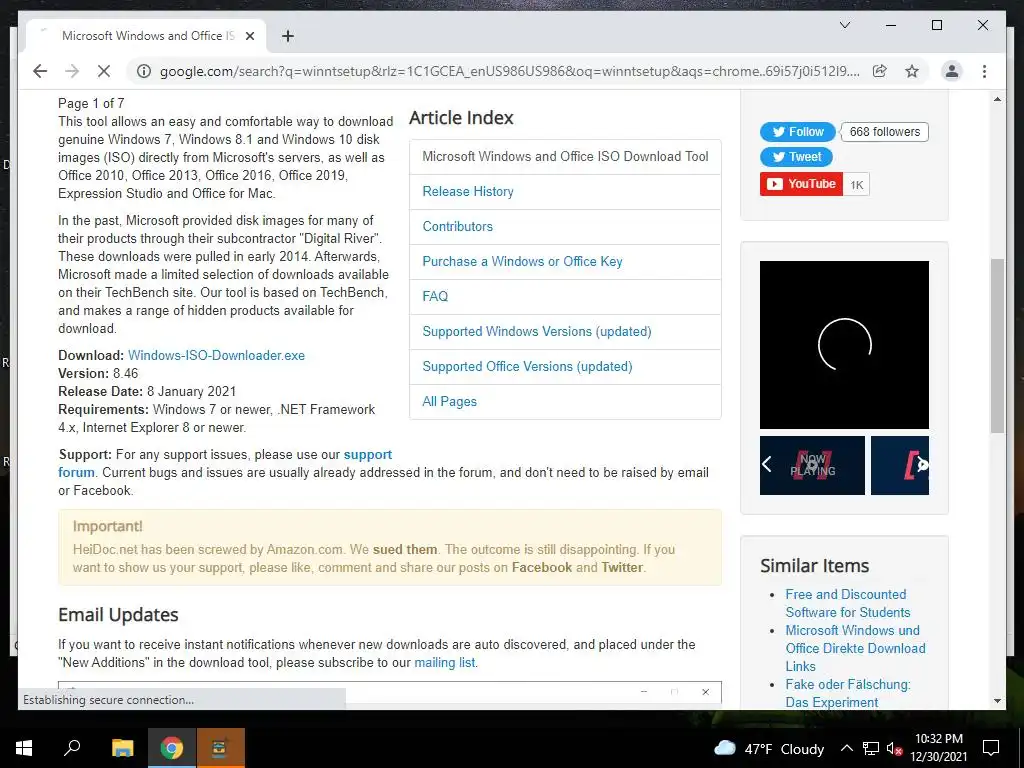Screen dimensions: 1024x768
Task: Click the greyed-out forward arrow
Action: click(x=72, y=71)
